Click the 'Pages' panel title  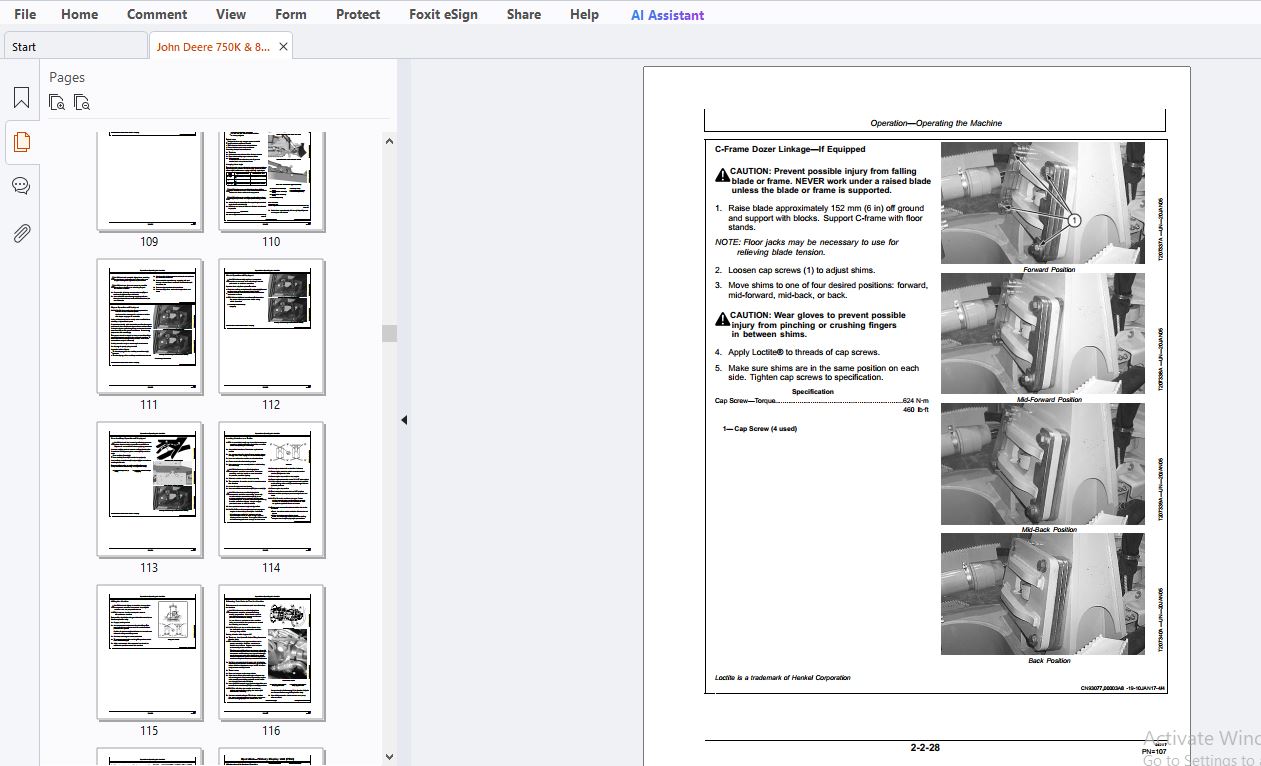(x=67, y=77)
